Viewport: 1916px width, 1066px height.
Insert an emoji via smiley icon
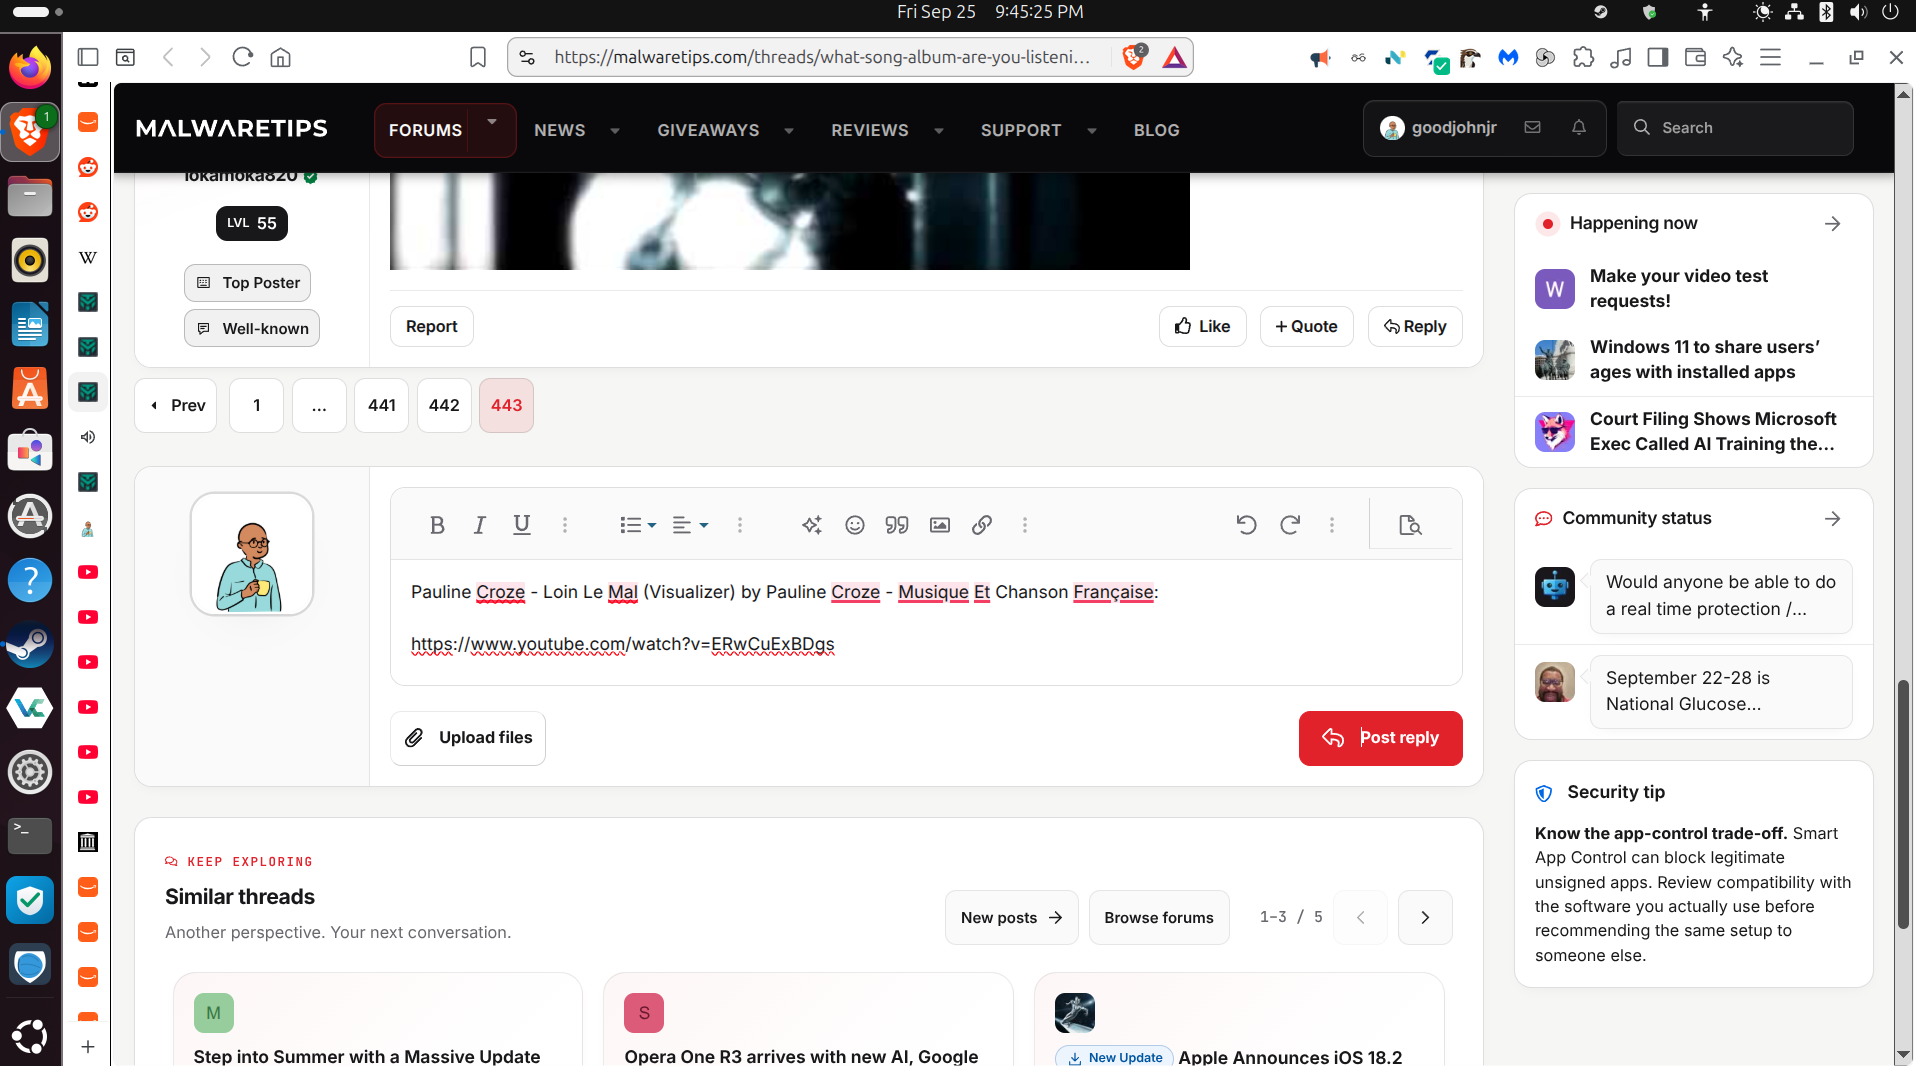click(855, 525)
